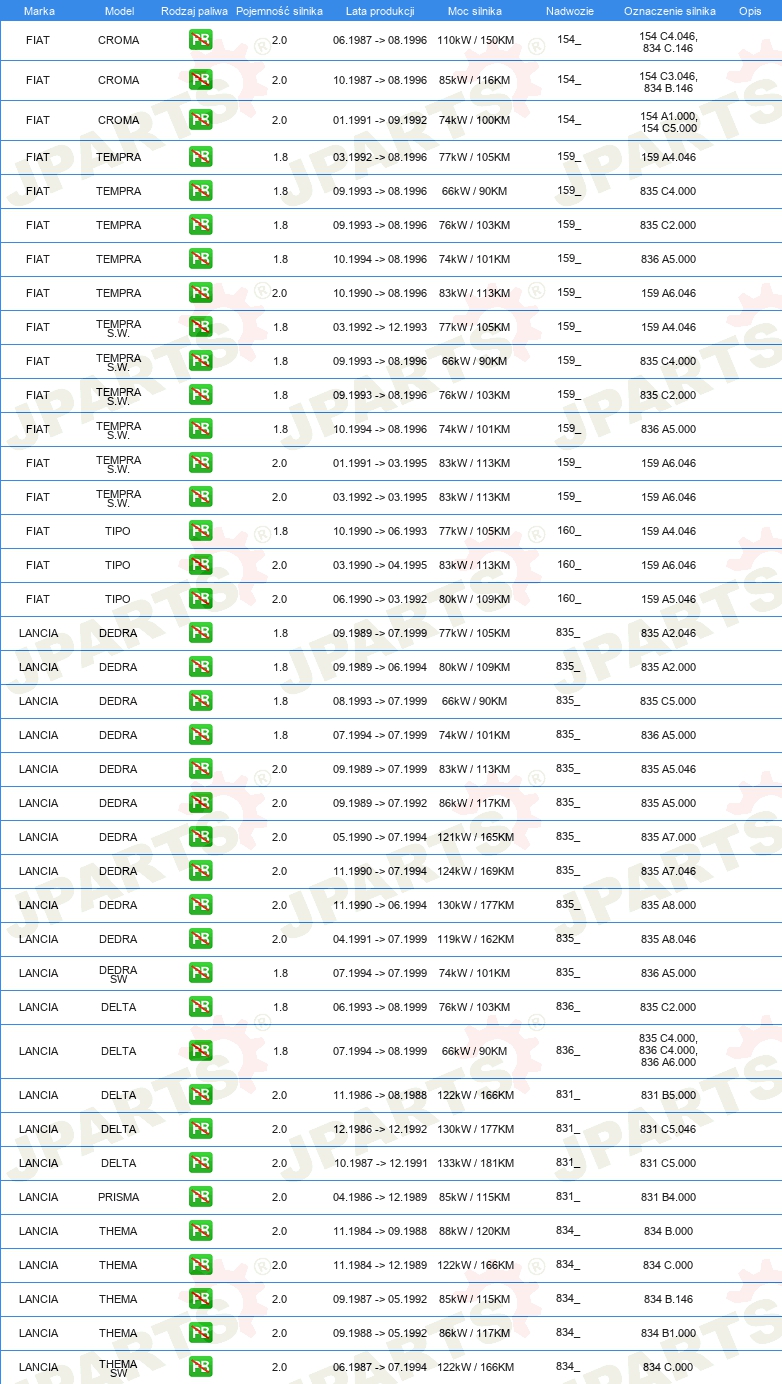Image resolution: width=782 pixels, height=1384 pixels.
Task: Click petrol icon in Prisma row
Action: pyautogui.click(x=201, y=1197)
